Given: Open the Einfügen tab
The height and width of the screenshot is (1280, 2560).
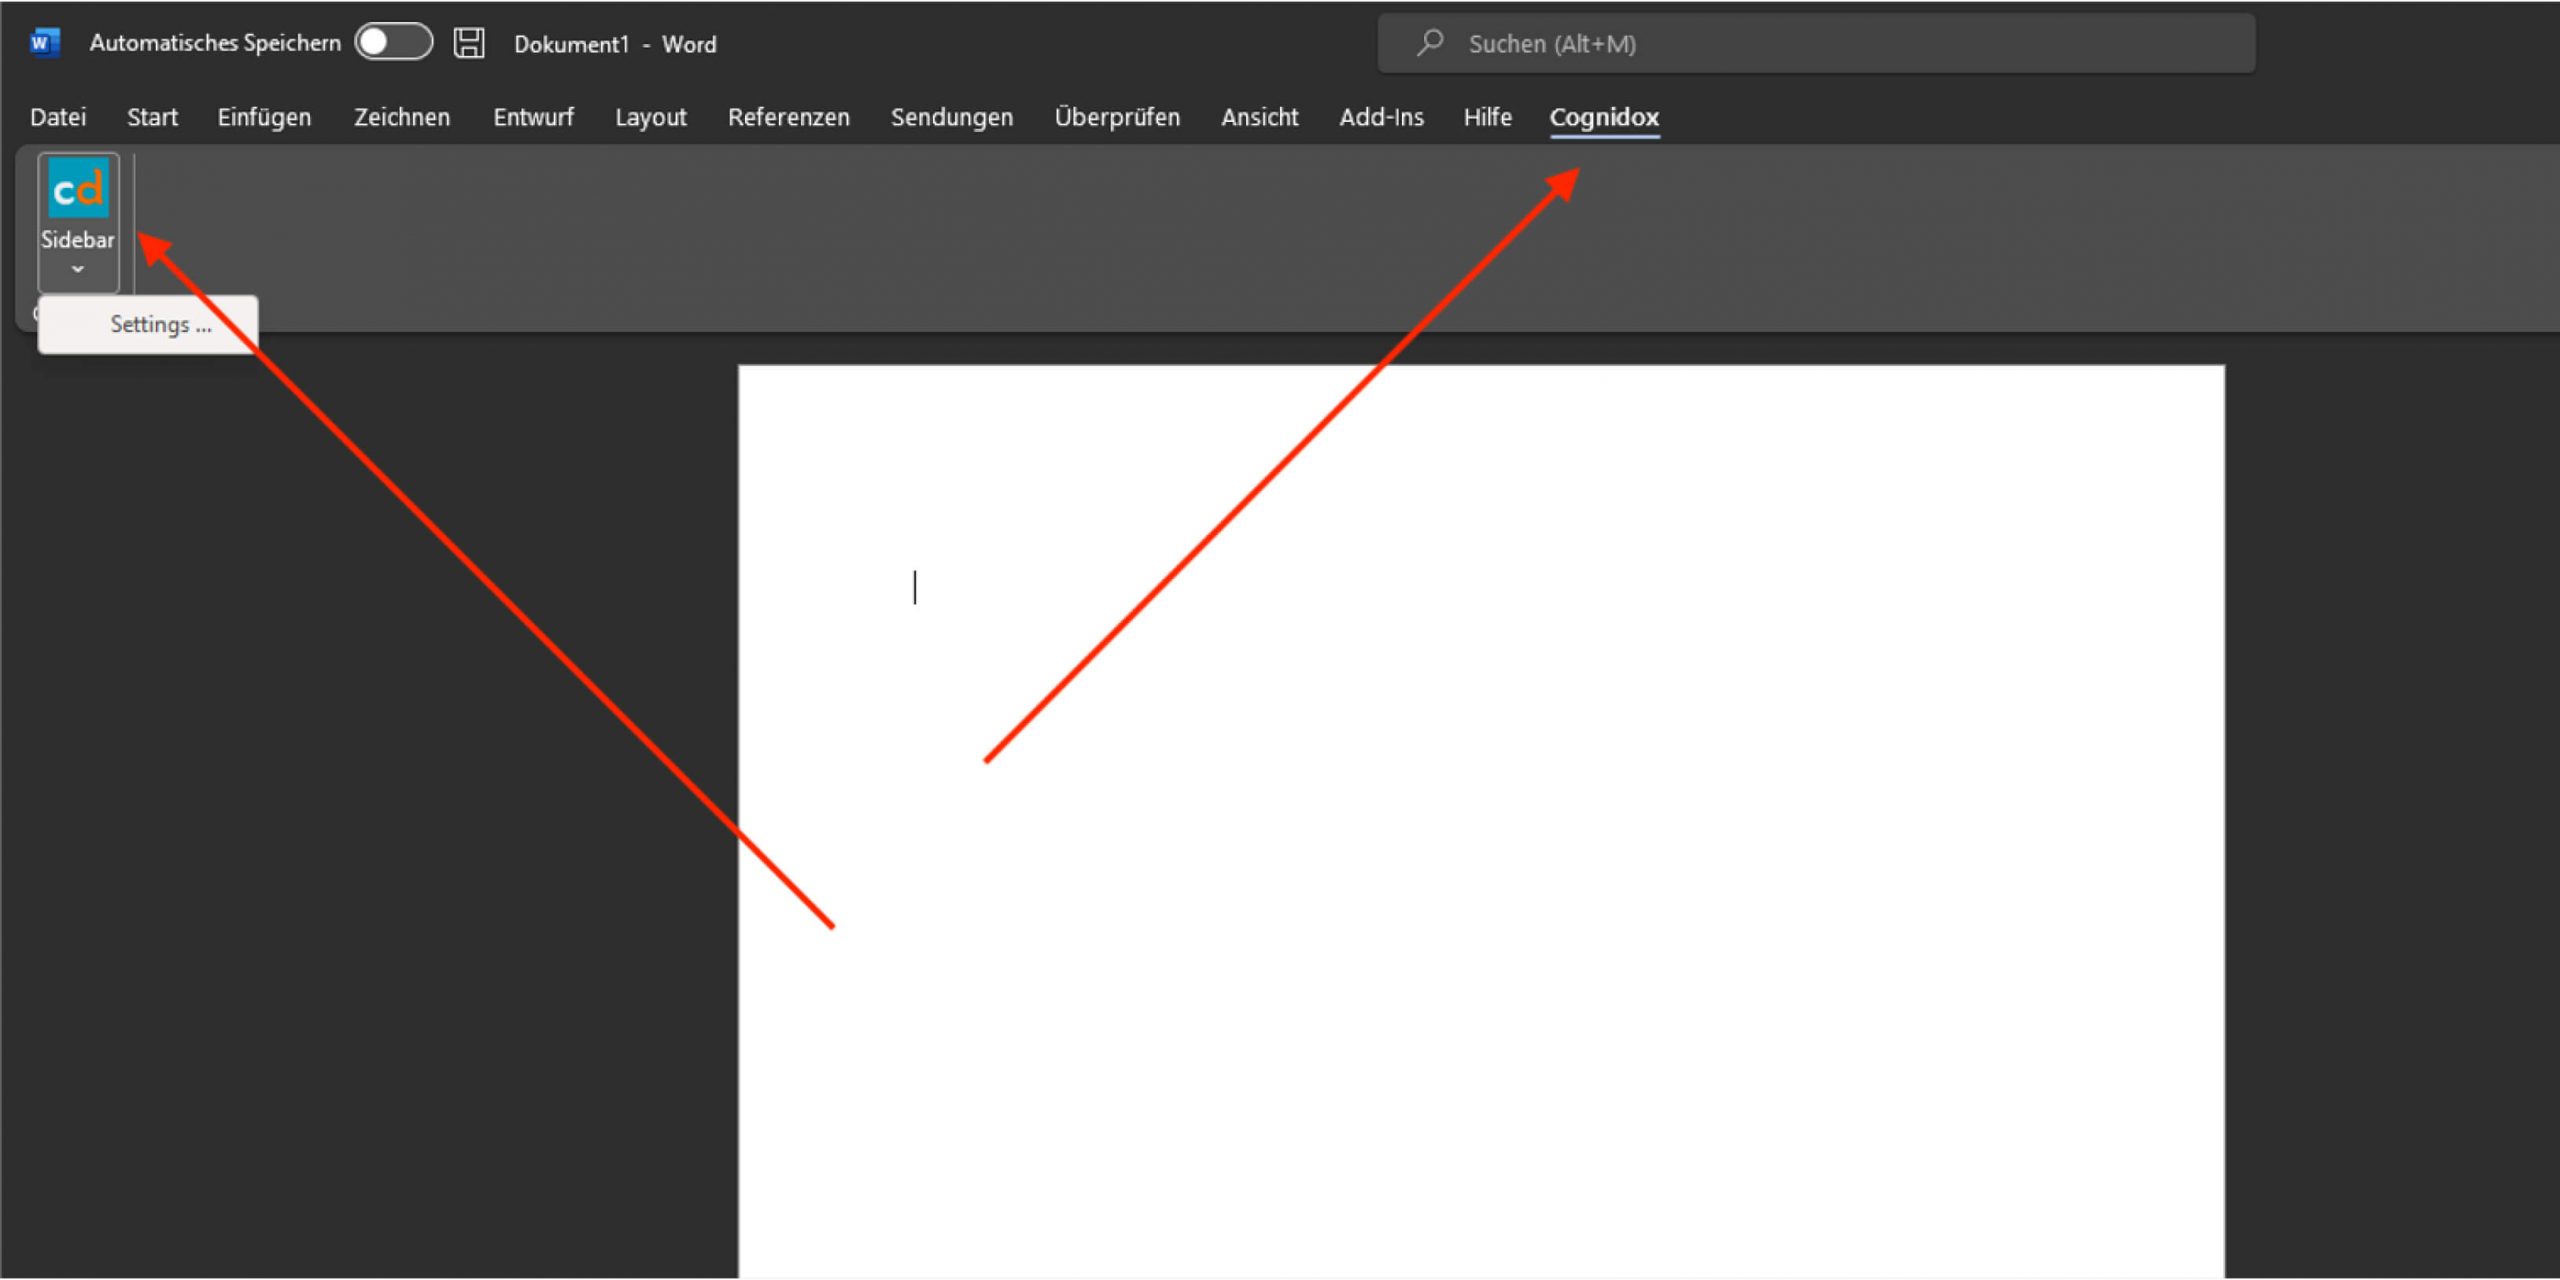Looking at the screenshot, I should pyautogui.click(x=264, y=117).
